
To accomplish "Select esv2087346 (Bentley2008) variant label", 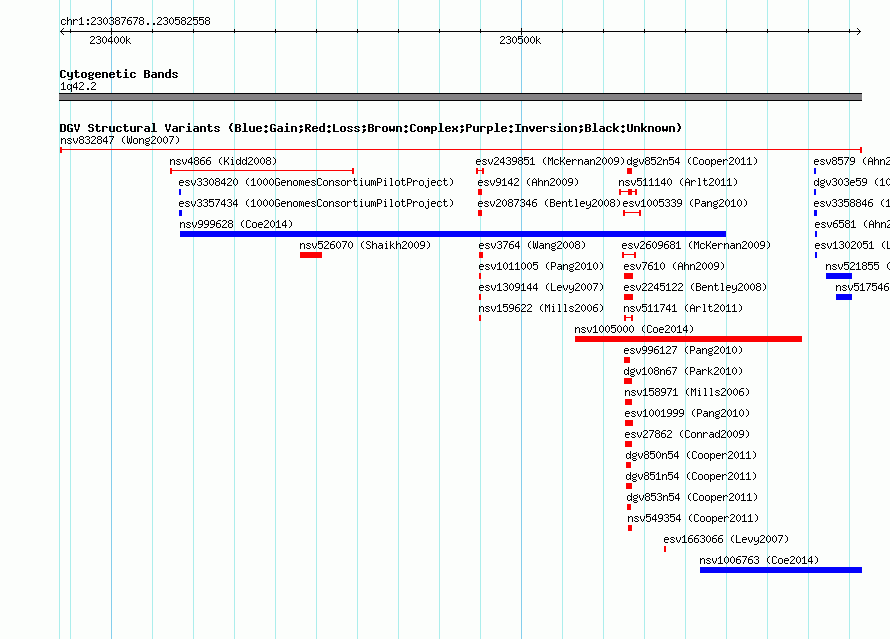I will pyautogui.click(x=549, y=203).
